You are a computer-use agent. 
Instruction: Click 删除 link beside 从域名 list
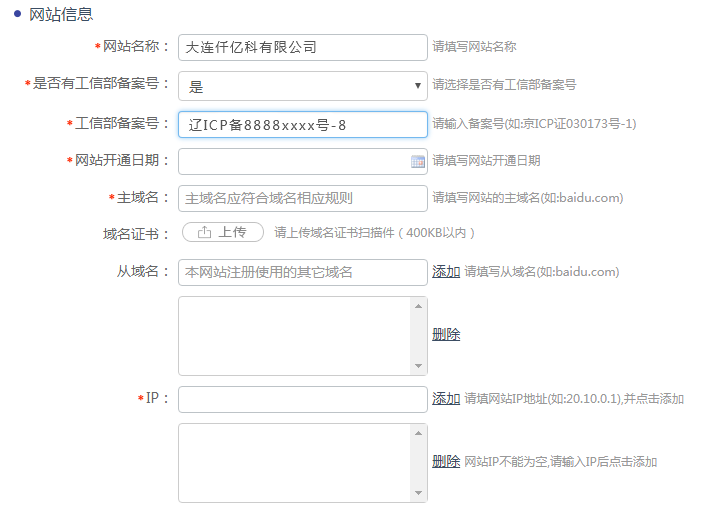click(446, 335)
